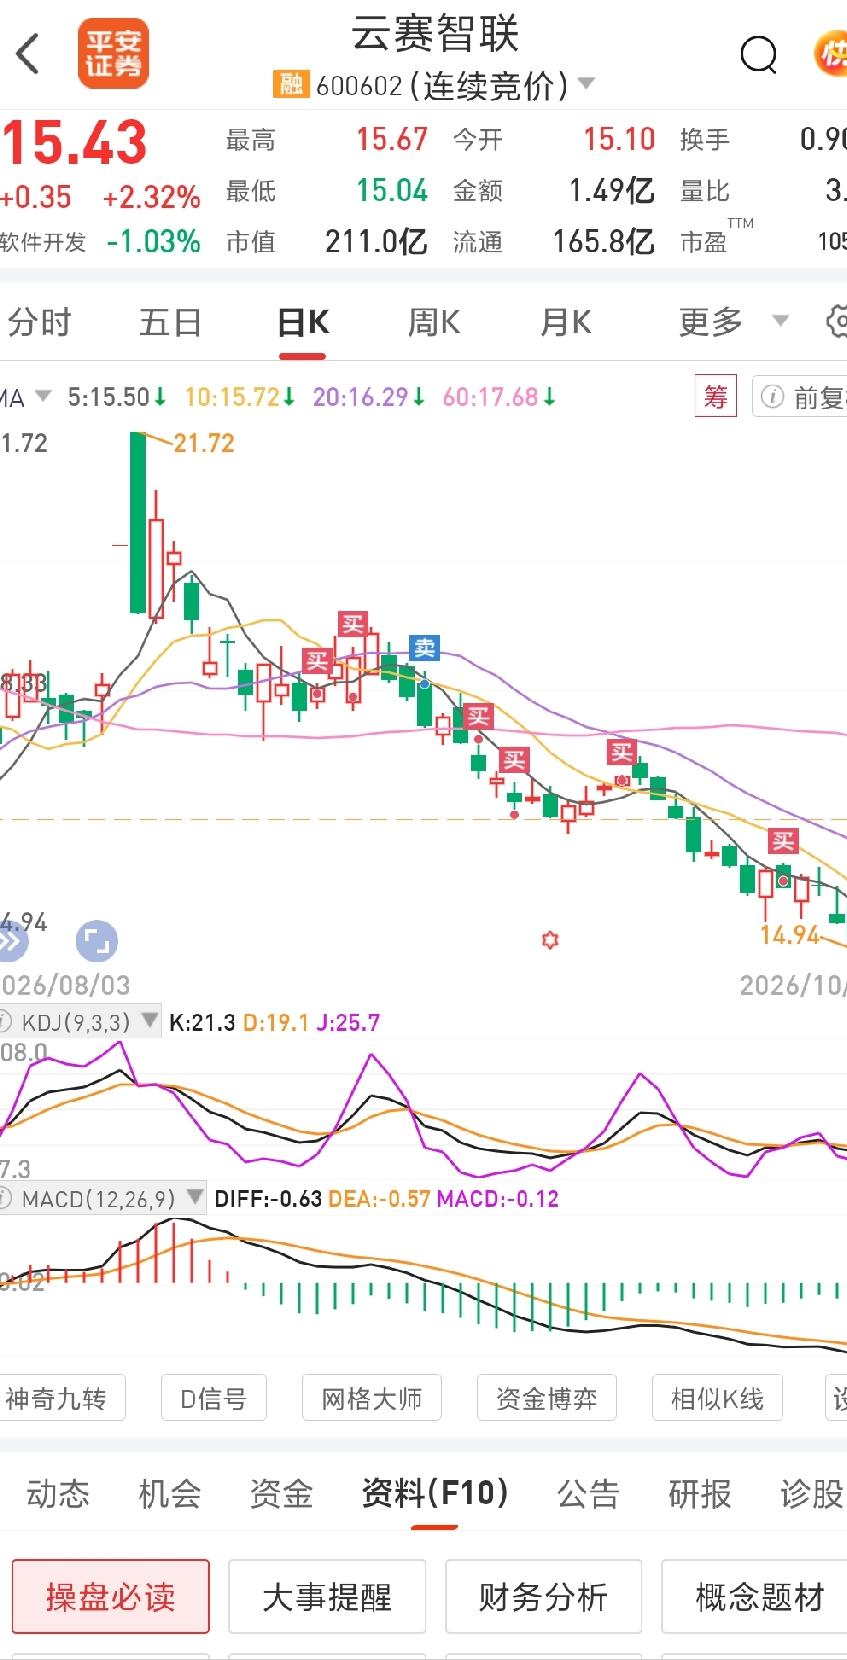This screenshot has width=847, height=1660.
Task: Open the 研报 section tab
Action: [x=700, y=1494]
